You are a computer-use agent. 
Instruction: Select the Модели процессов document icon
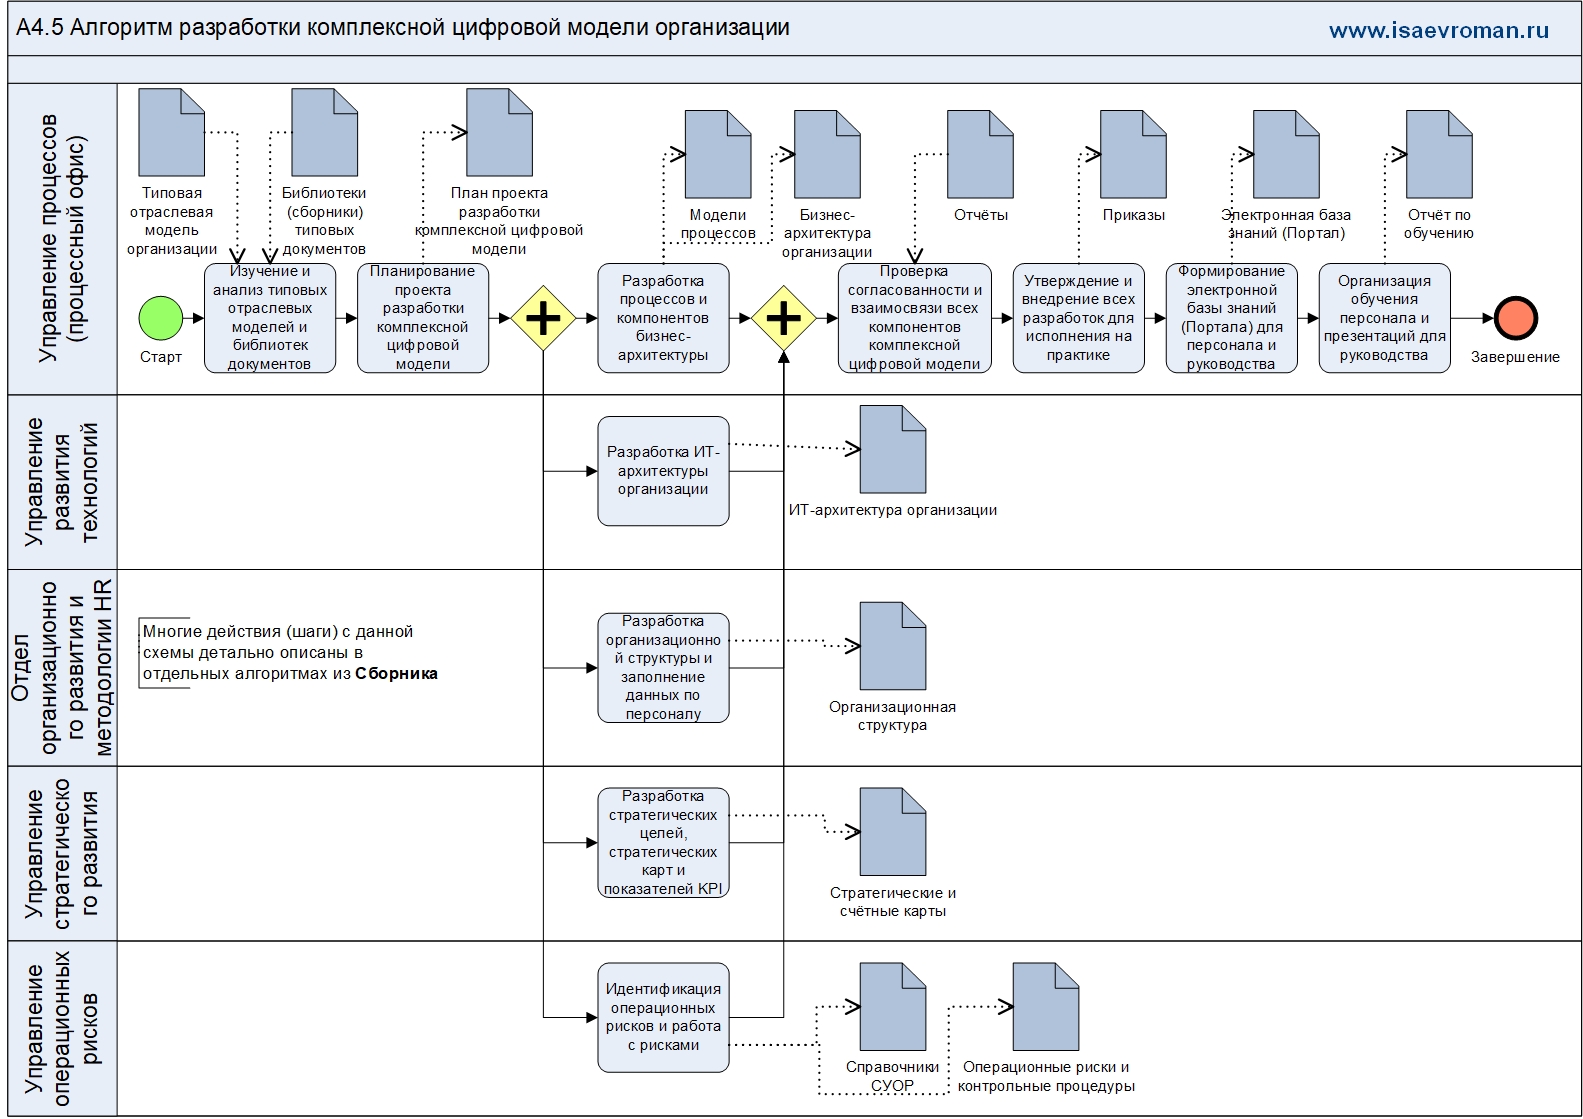pos(718,154)
